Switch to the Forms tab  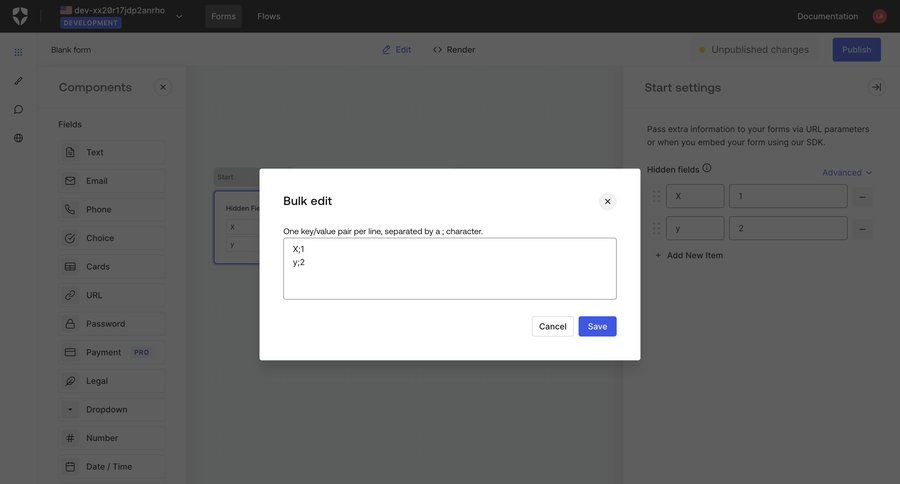pyautogui.click(x=223, y=16)
